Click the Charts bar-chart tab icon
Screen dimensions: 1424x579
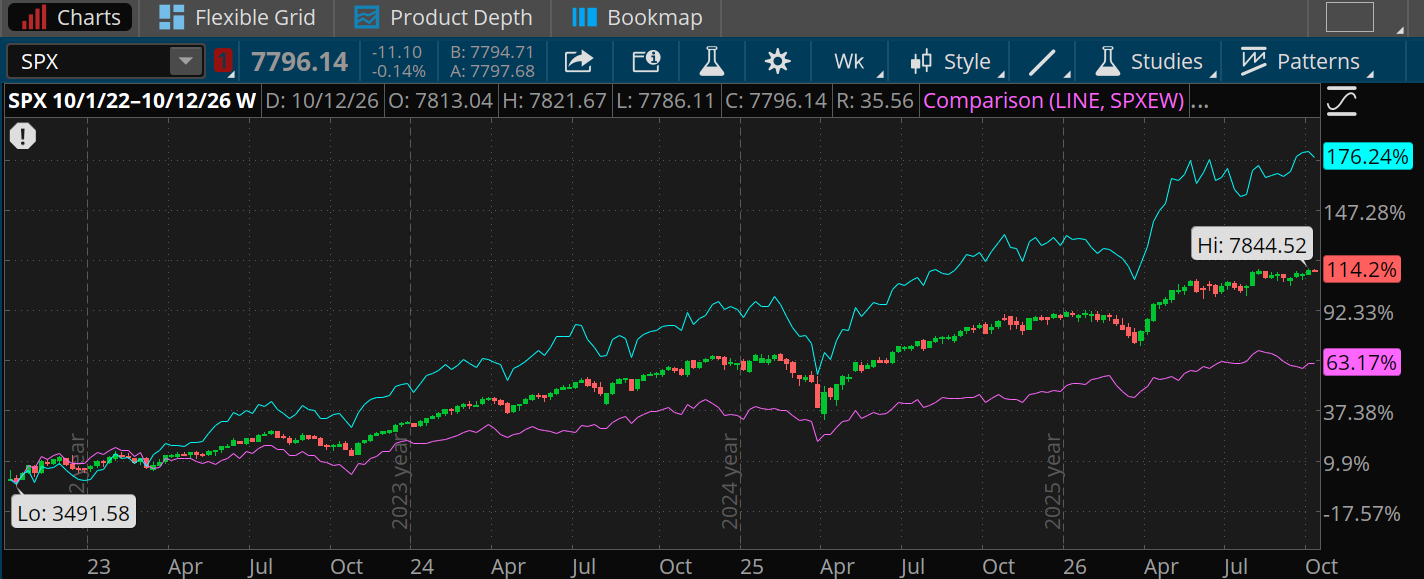click(34, 17)
